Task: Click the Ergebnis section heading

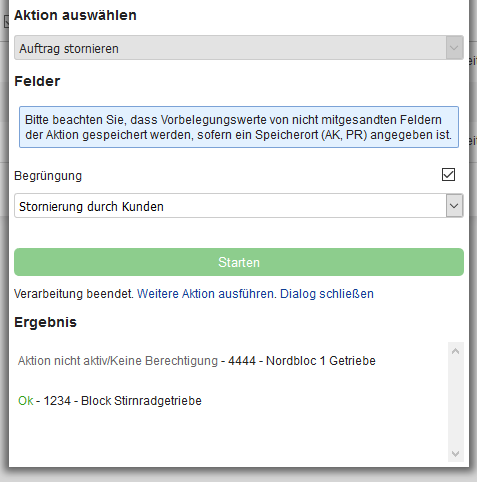Action: 45,322
